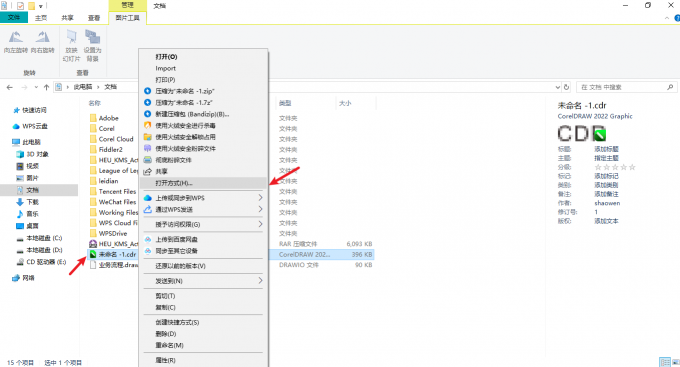Image resolution: width=680 pixels, height=367 pixels.
Task: Expand Upload or sync to WPS submenu
Action: pos(203,198)
